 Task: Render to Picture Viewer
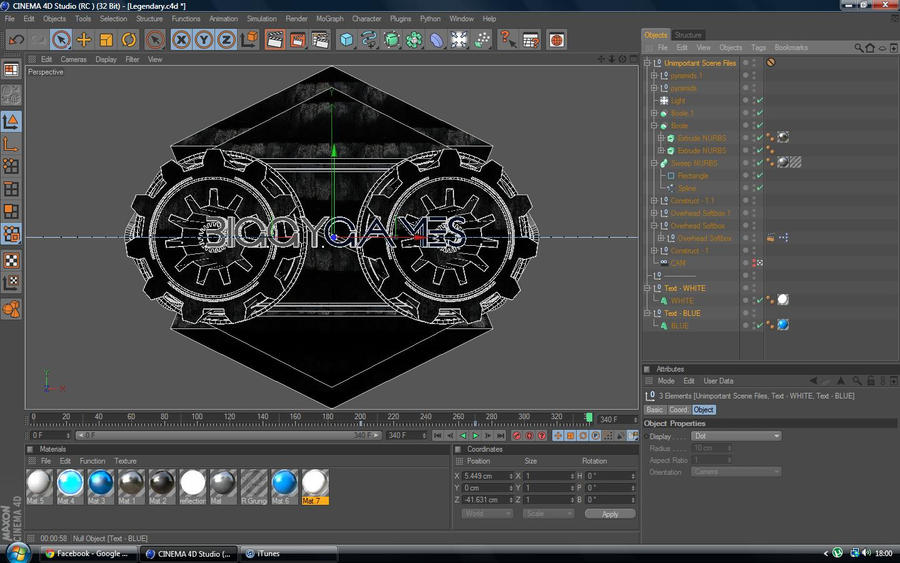point(297,40)
